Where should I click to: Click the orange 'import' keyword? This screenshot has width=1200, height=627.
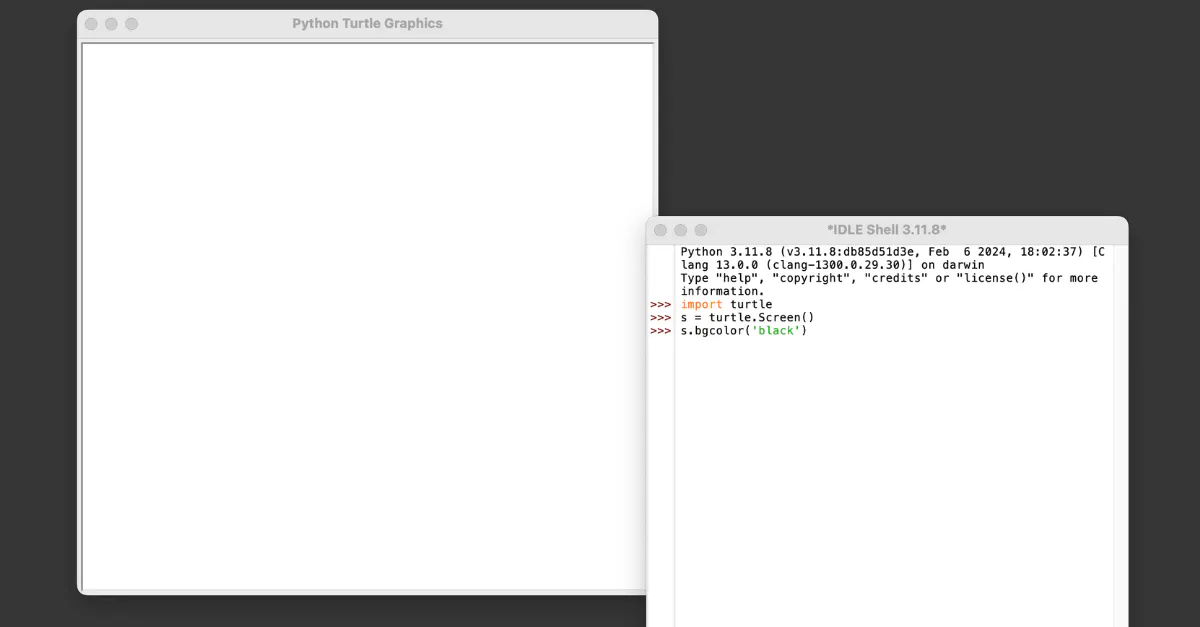701,305
